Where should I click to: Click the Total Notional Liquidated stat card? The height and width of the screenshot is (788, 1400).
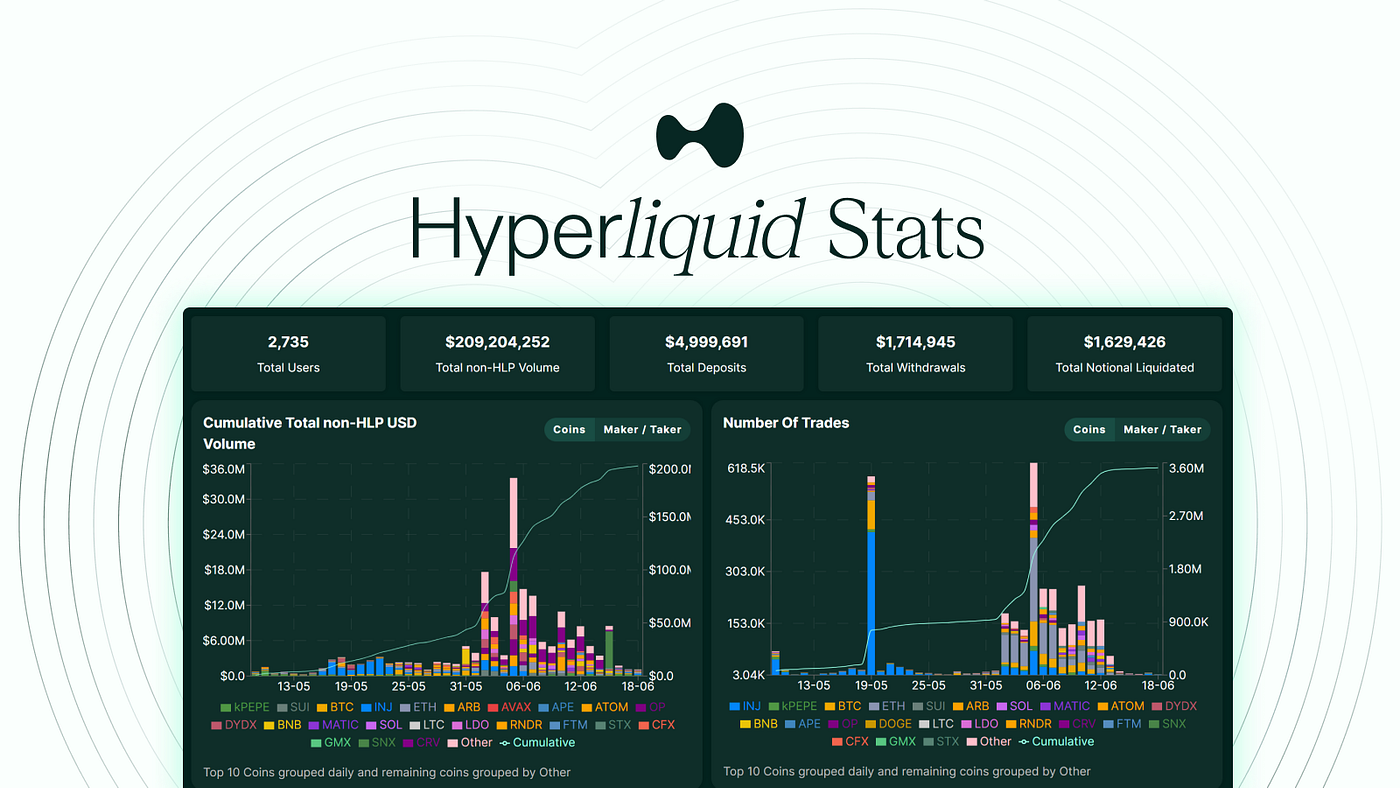[x=1124, y=353]
